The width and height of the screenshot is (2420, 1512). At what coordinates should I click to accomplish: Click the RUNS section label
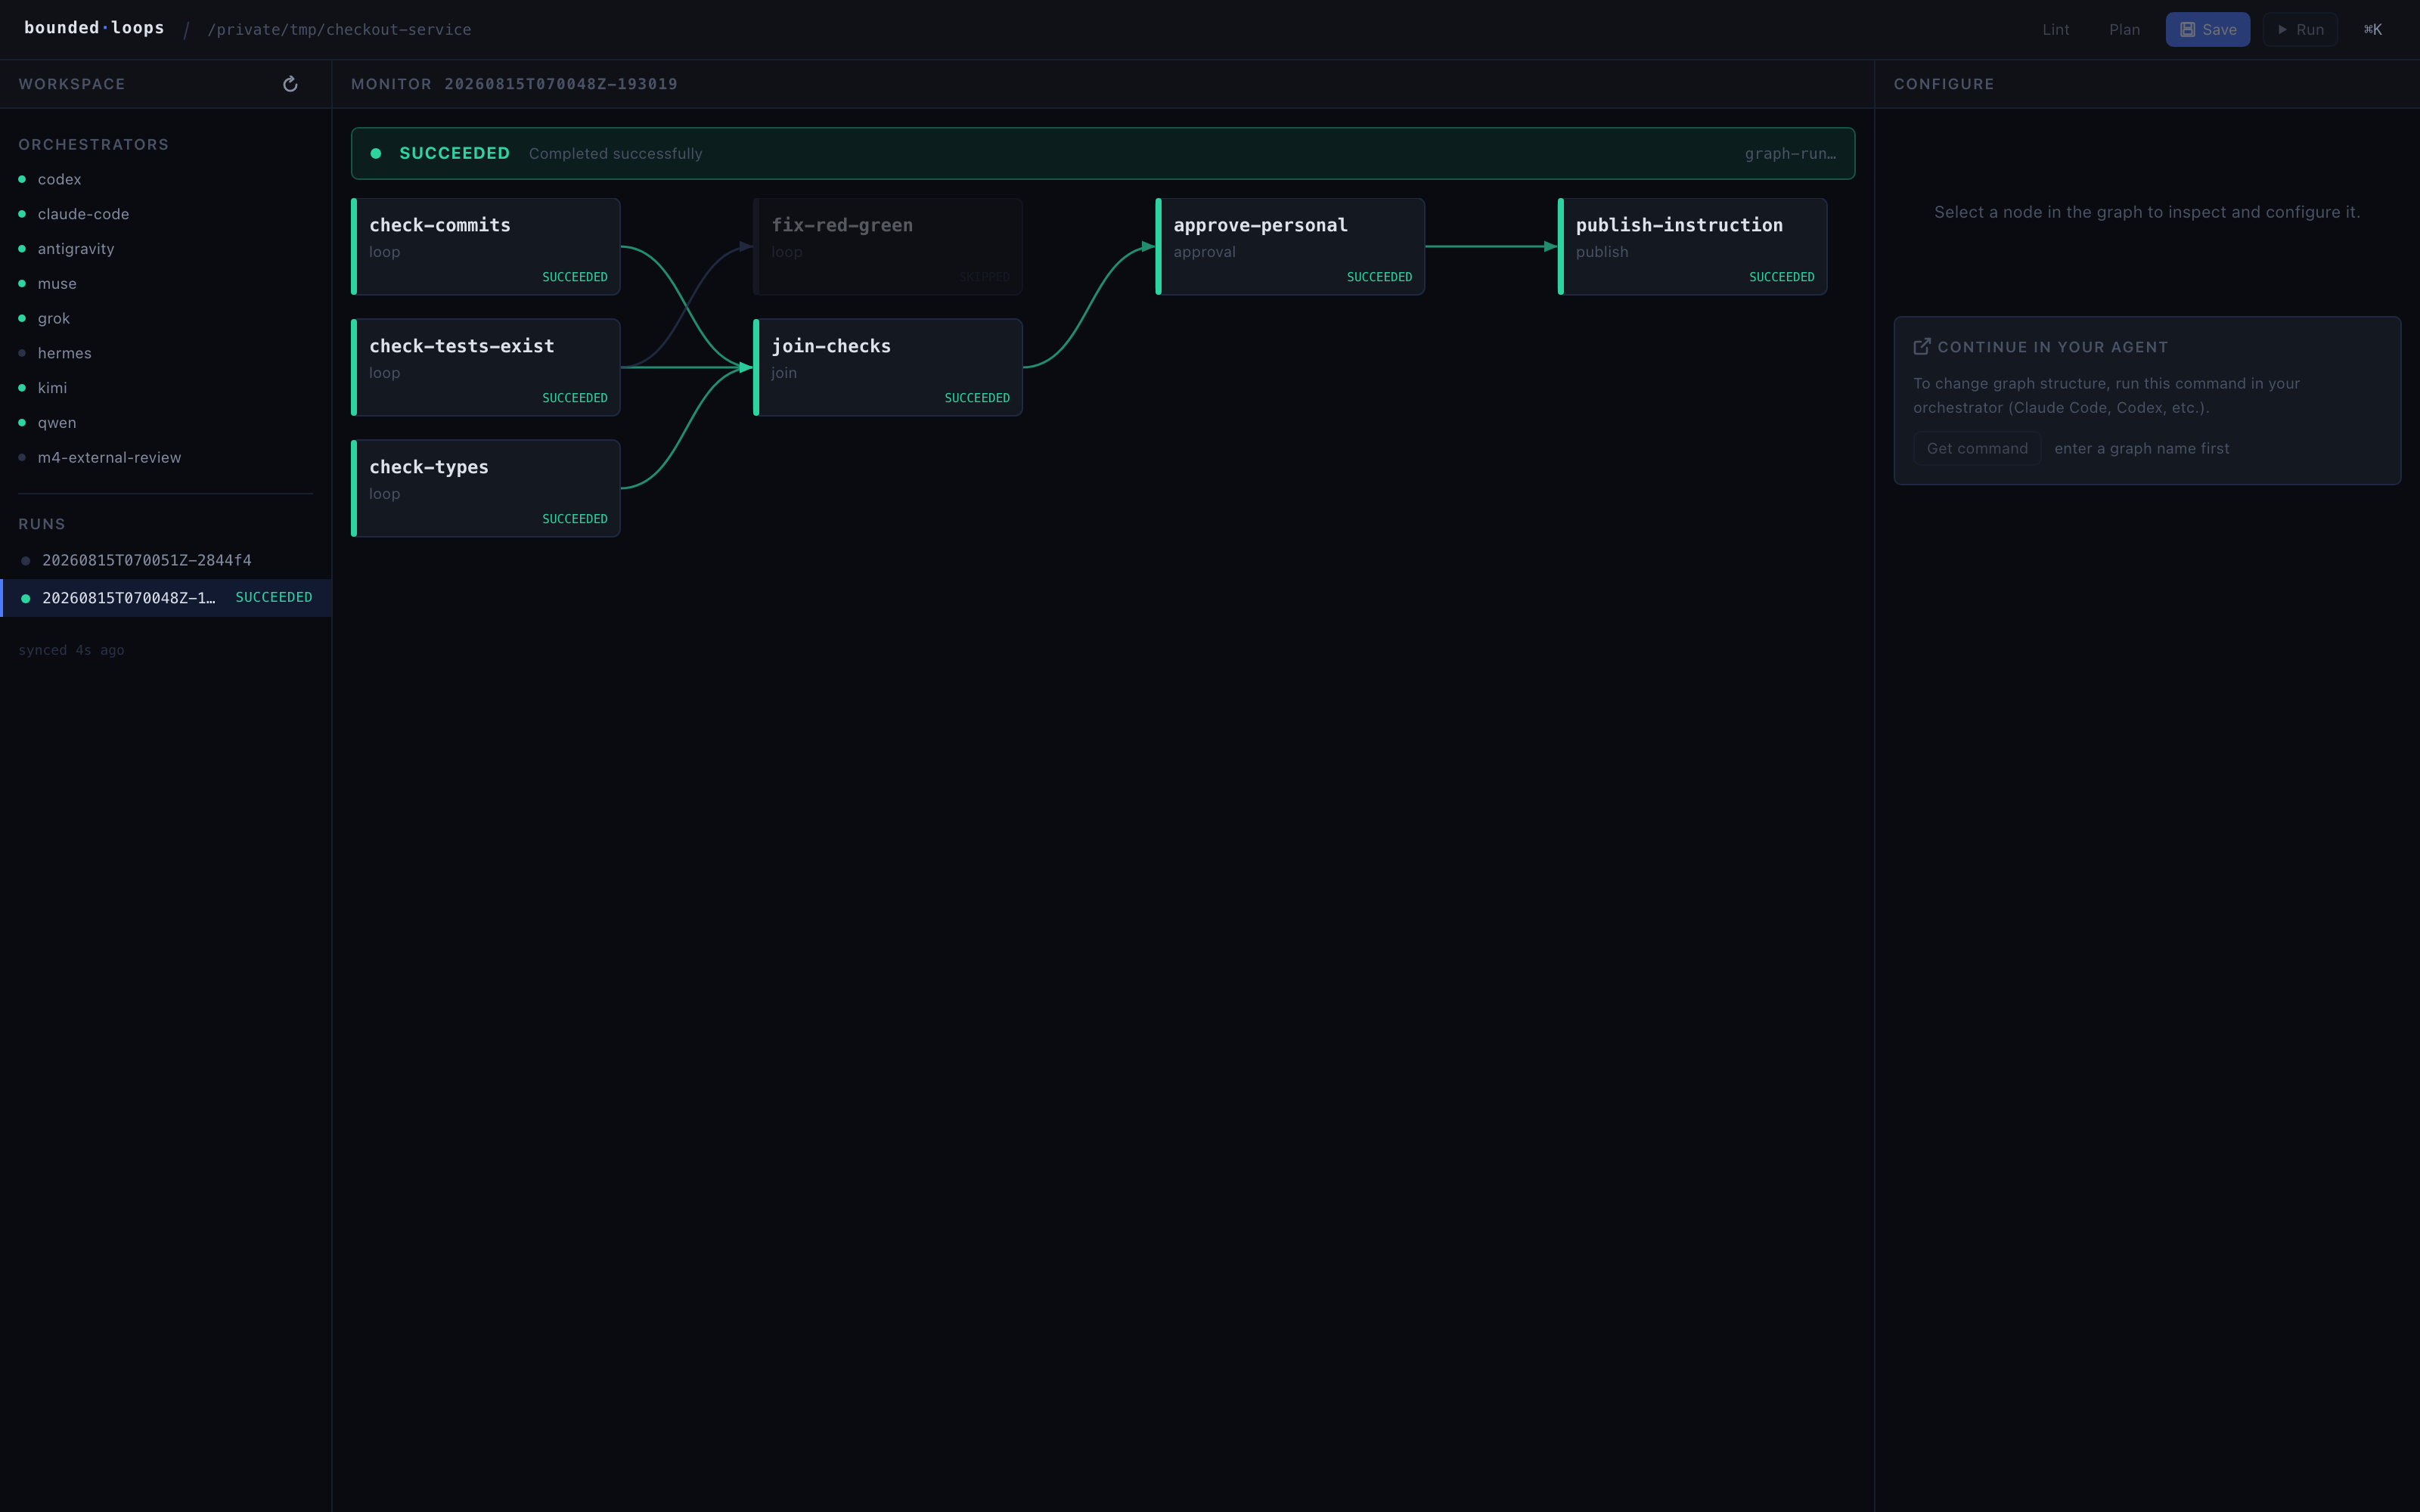42,524
